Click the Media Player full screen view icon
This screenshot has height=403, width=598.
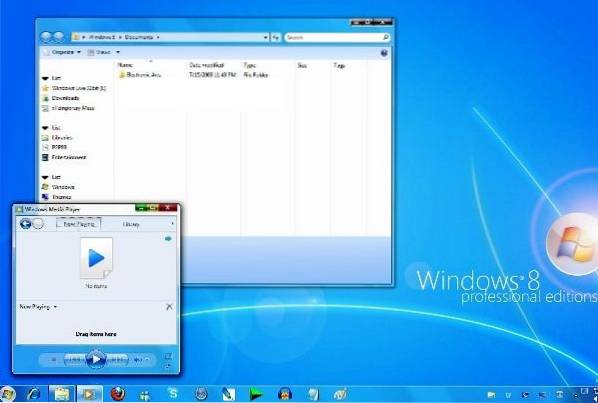coord(168,356)
